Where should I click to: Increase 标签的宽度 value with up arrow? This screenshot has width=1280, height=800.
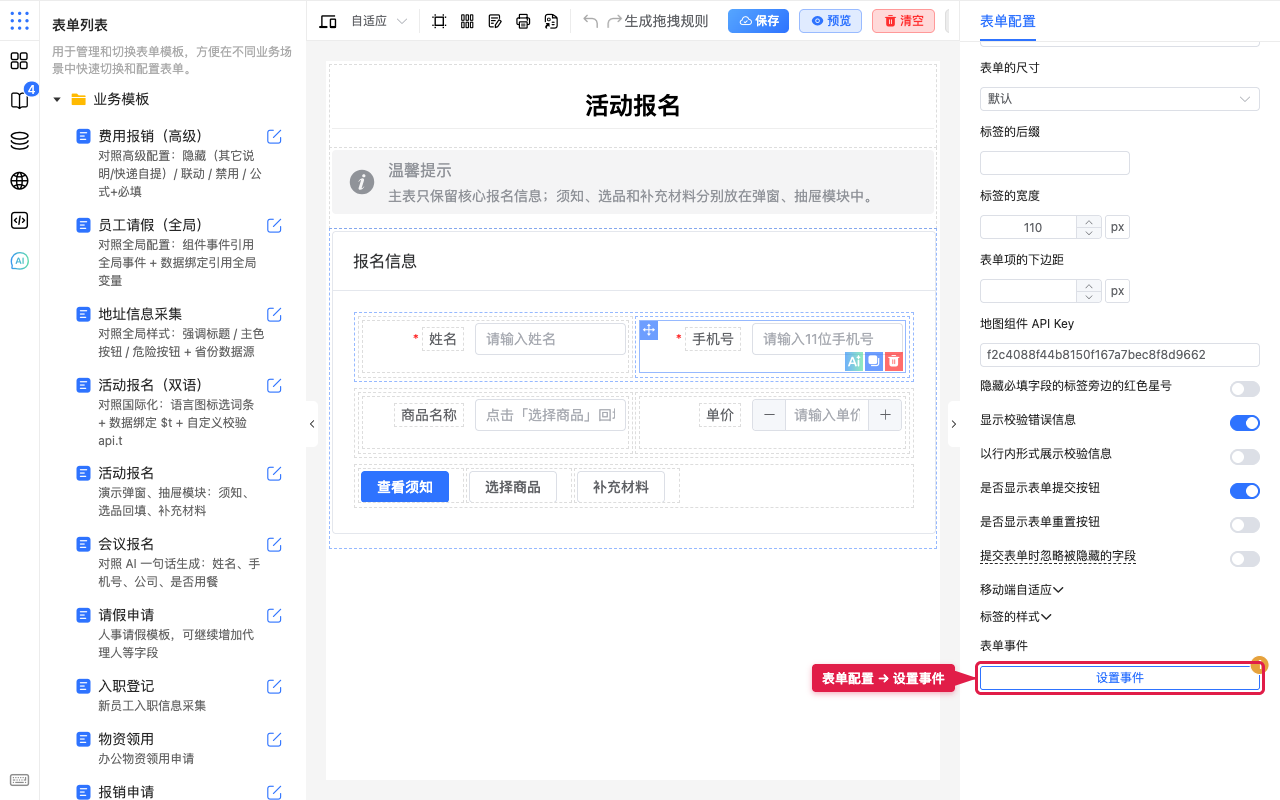tap(1089, 221)
